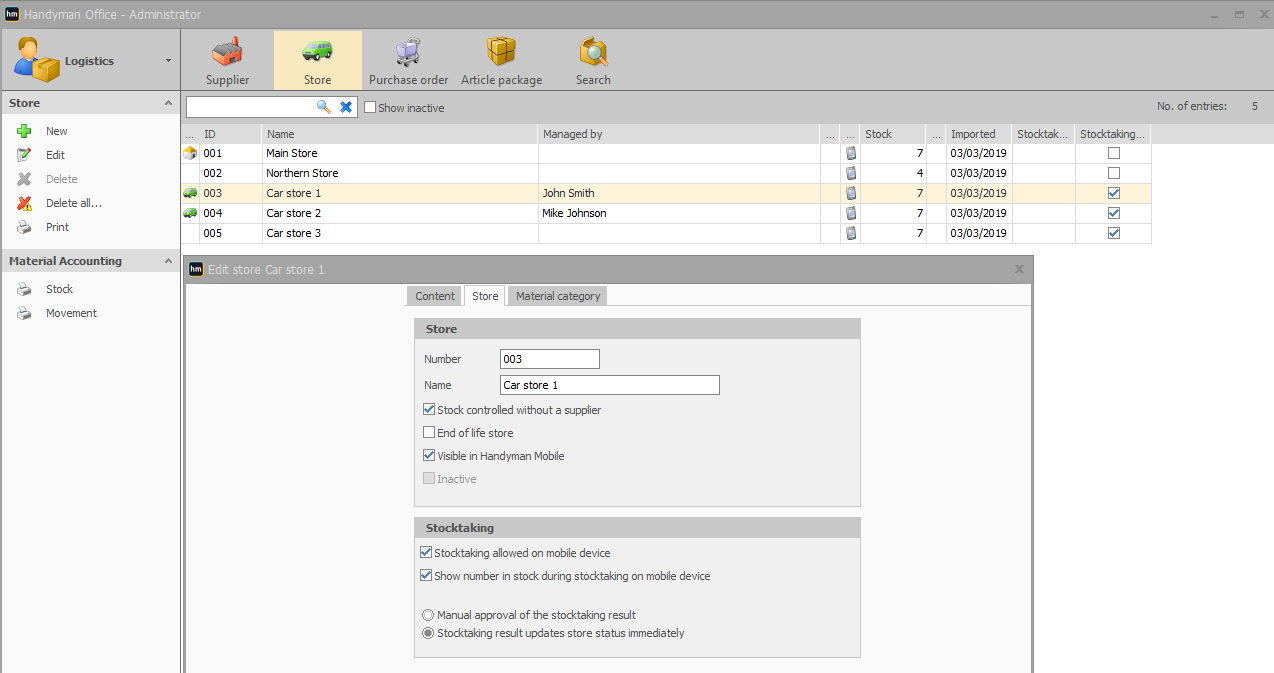Click mobile device icon in Main Store row

[851, 153]
